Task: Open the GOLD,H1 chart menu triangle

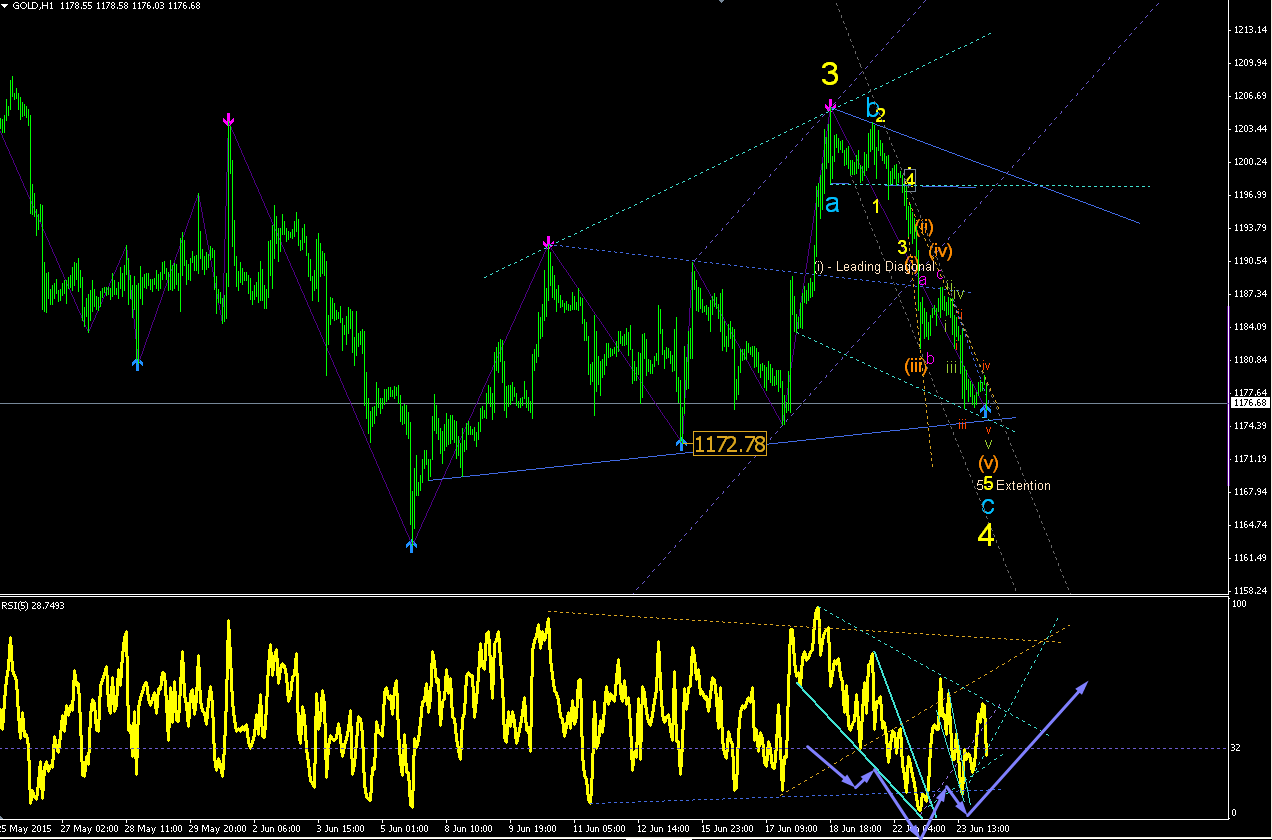Action: 4,5
